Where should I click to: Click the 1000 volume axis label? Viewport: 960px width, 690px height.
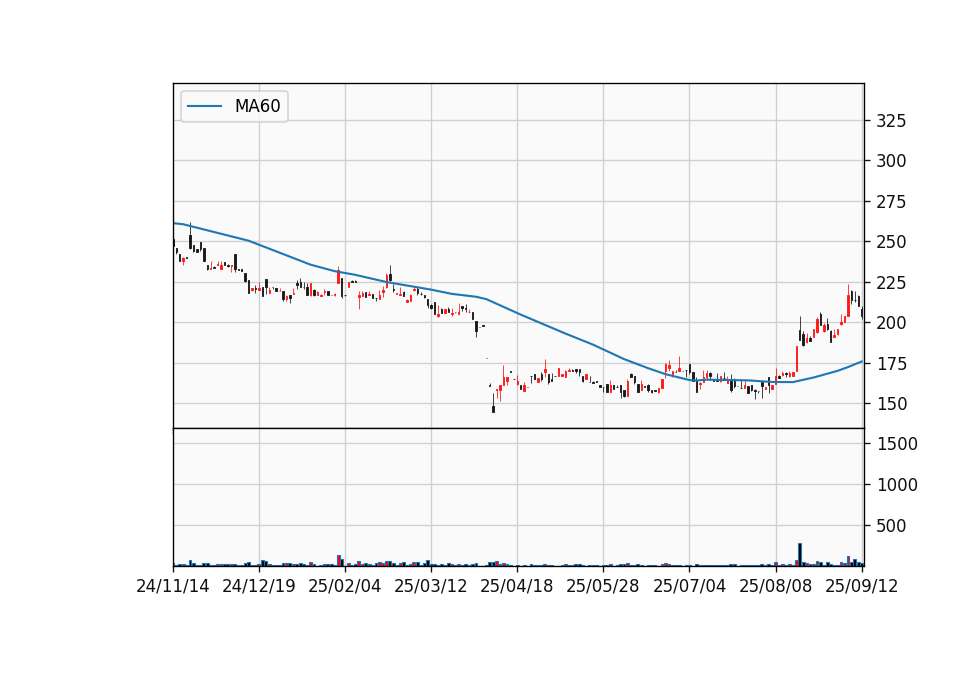click(x=897, y=486)
